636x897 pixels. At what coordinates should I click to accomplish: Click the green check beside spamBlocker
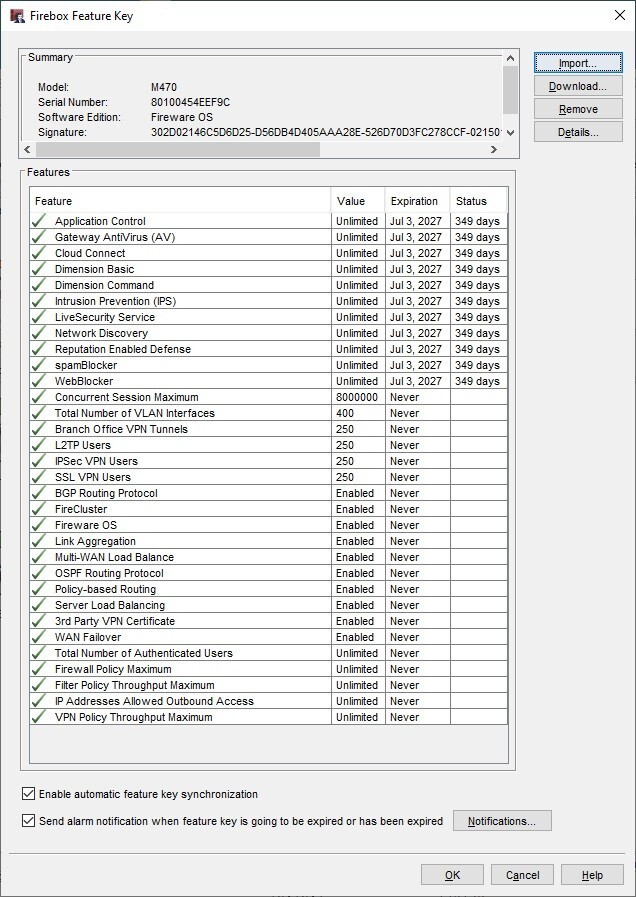point(39,365)
